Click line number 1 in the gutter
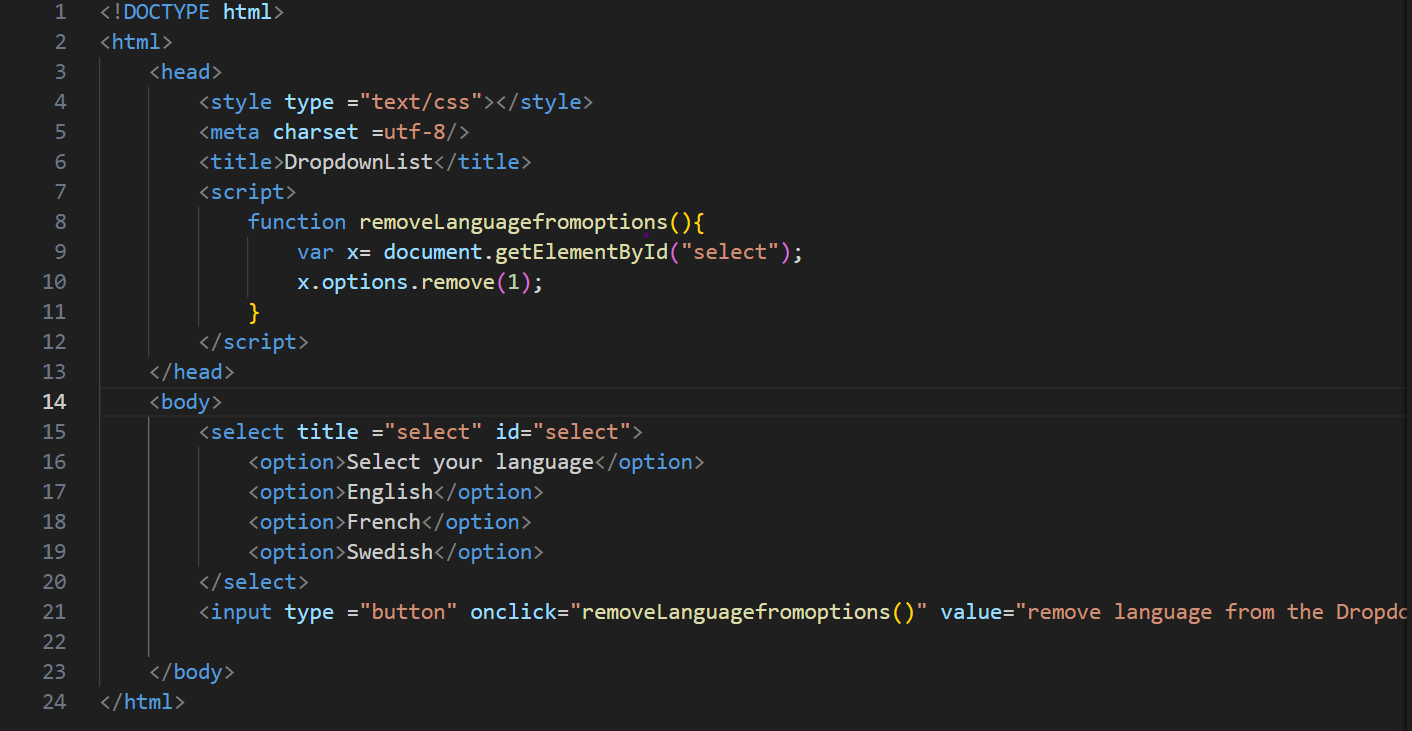 (x=60, y=12)
